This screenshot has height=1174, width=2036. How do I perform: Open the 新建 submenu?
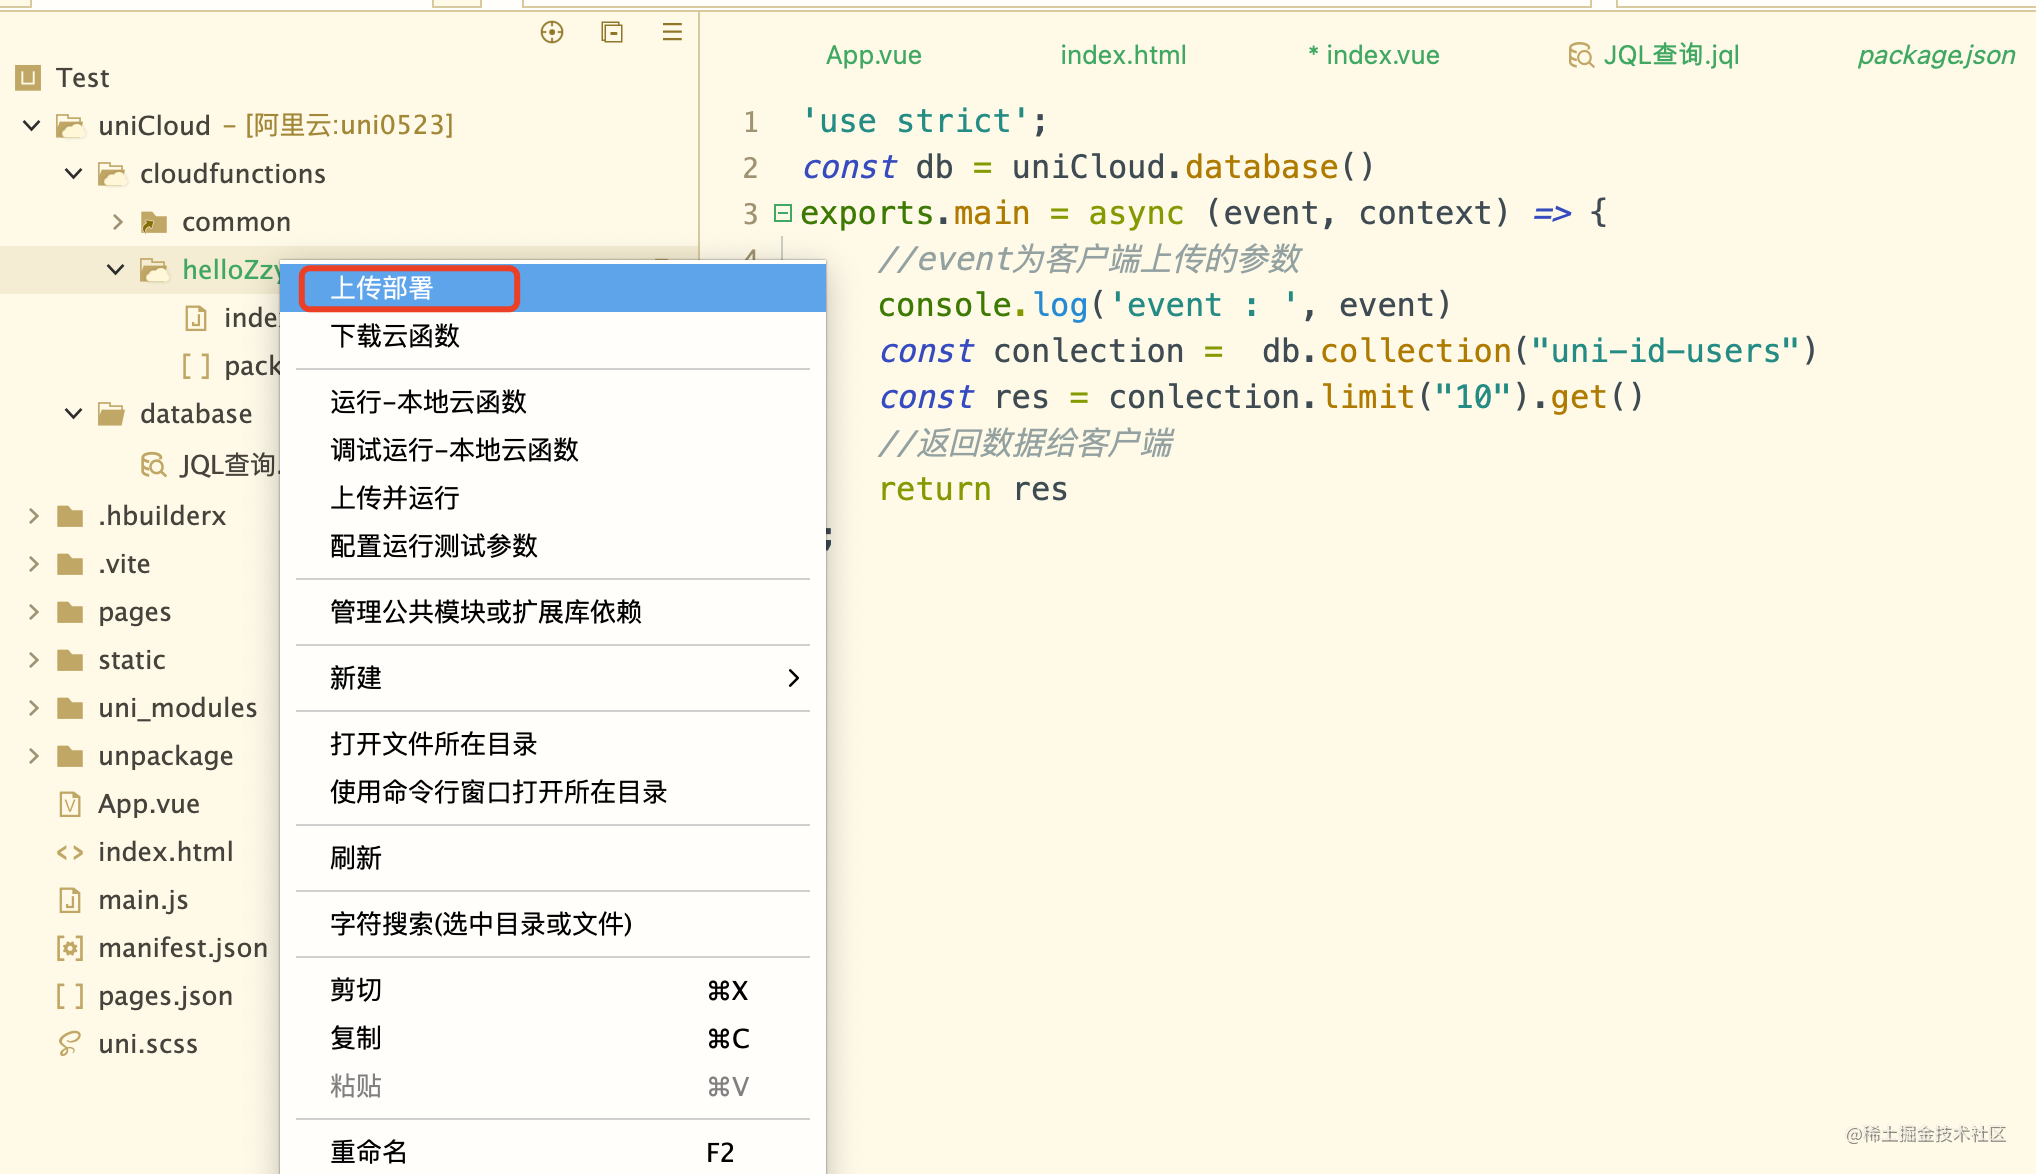553,678
